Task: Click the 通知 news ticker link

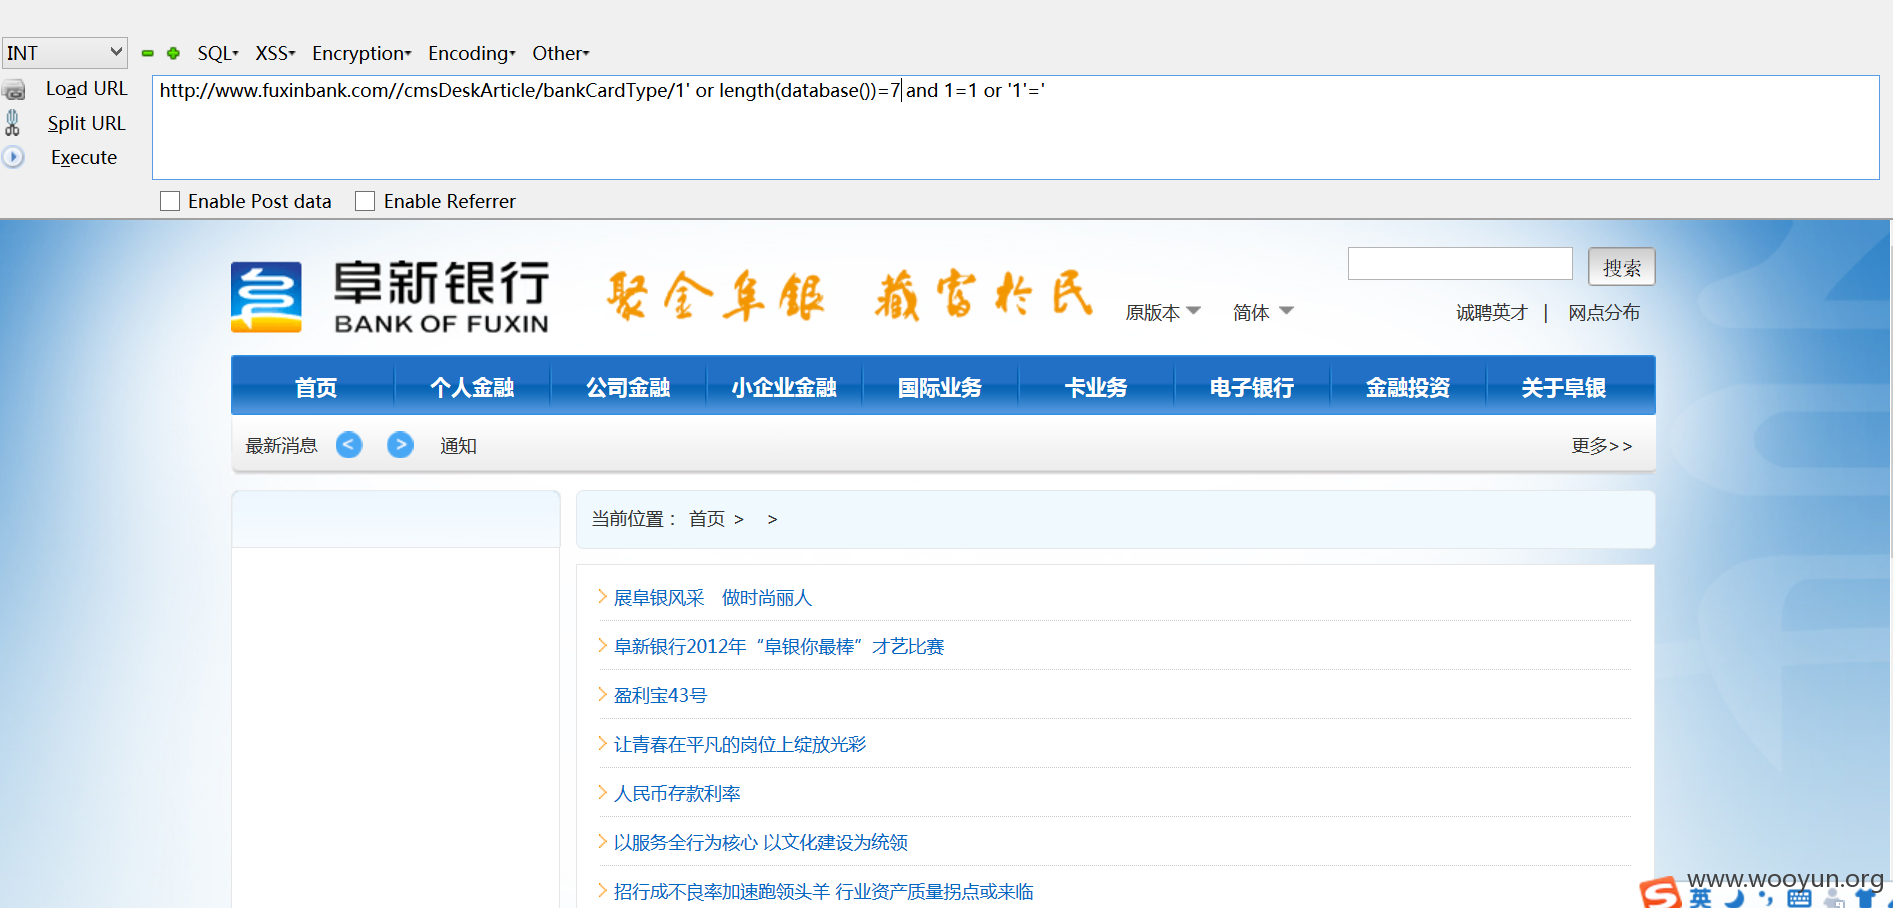Action: click(458, 445)
